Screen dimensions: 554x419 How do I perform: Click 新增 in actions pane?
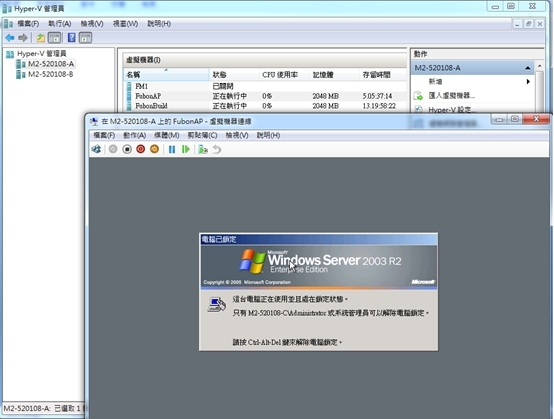(435, 82)
